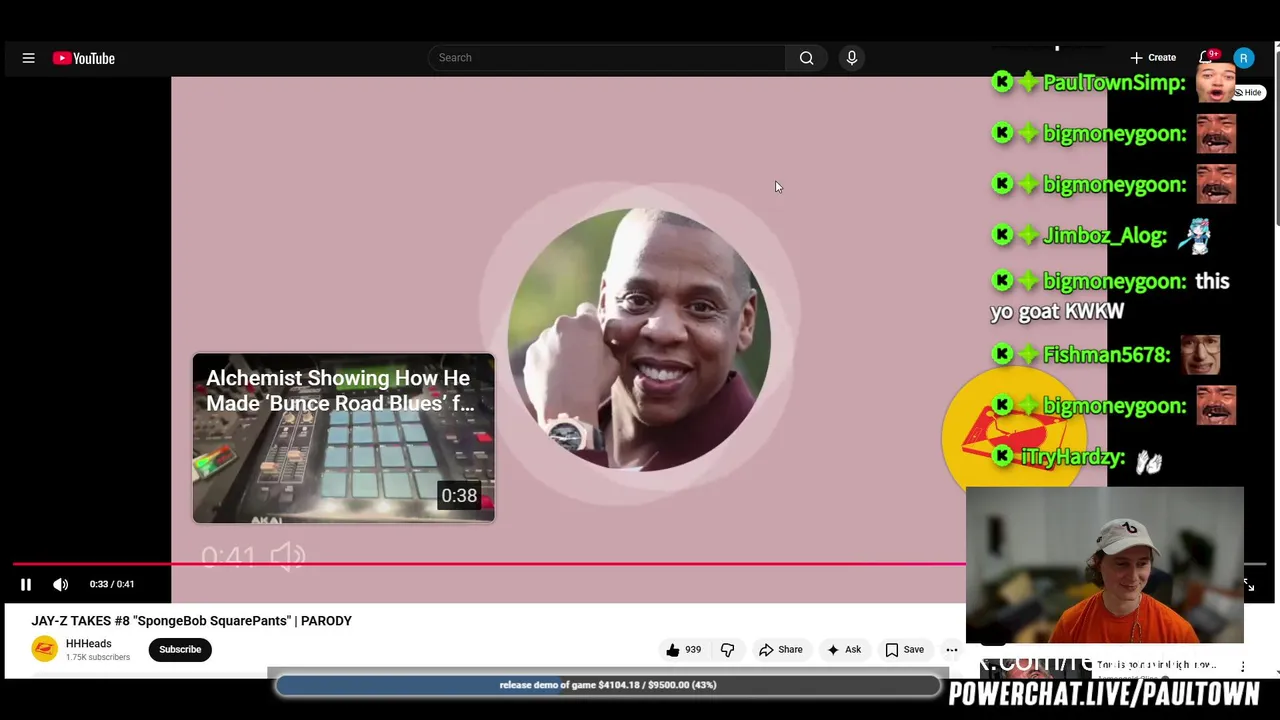Open the HHHeads channel name link
Image resolution: width=1280 pixels, height=720 pixels.
click(x=89, y=644)
